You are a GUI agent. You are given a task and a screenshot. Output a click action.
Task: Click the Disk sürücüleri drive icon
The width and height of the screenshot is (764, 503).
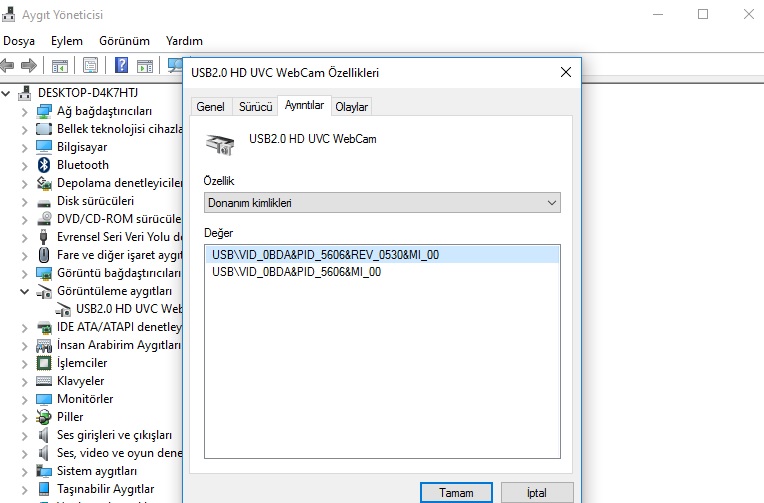(x=44, y=203)
